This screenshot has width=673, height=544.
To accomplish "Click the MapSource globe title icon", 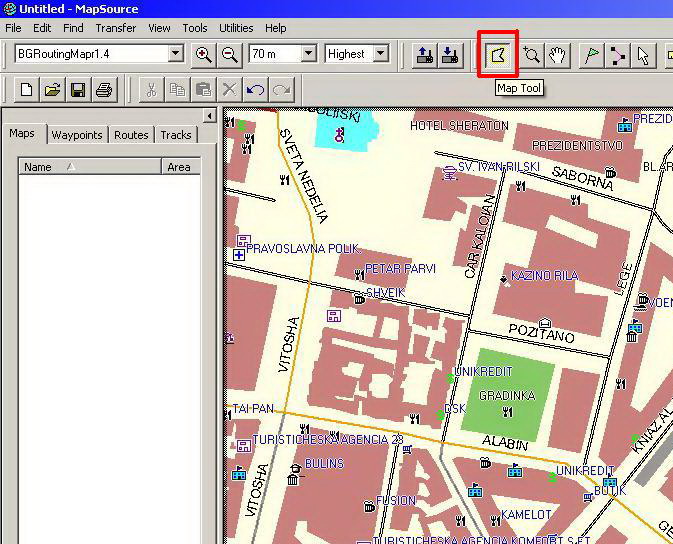I will (9, 9).
